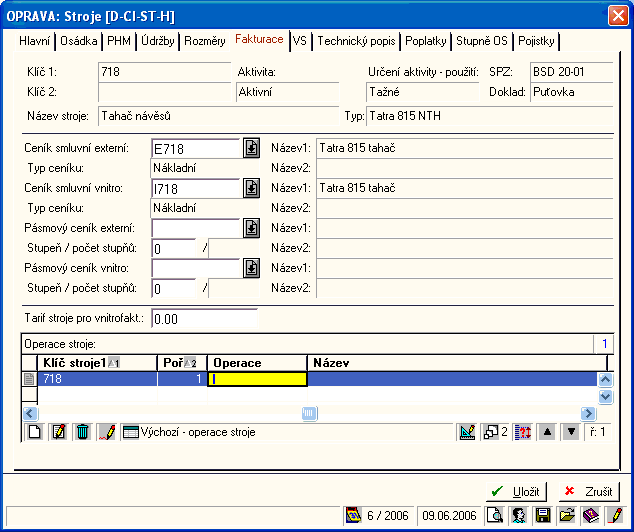Image resolution: width=634 pixels, height=532 pixels.
Task: Click the sort order icon with red arrows
Action: pyautogui.click(x=523, y=432)
